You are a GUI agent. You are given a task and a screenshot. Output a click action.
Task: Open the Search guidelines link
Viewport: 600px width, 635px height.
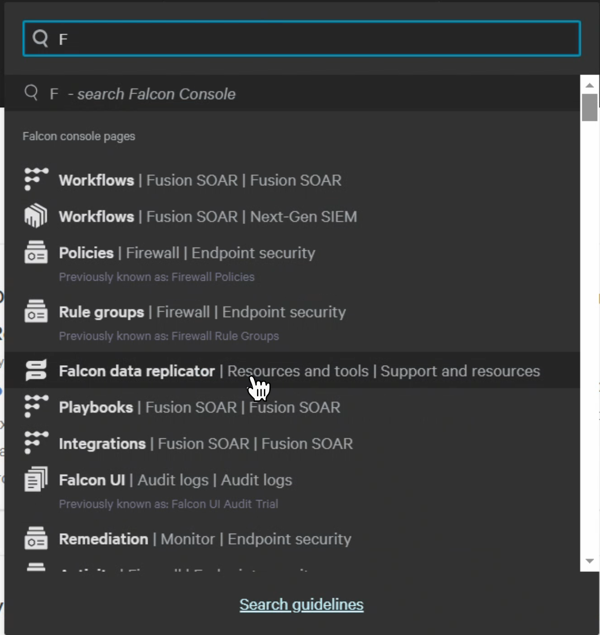point(302,605)
